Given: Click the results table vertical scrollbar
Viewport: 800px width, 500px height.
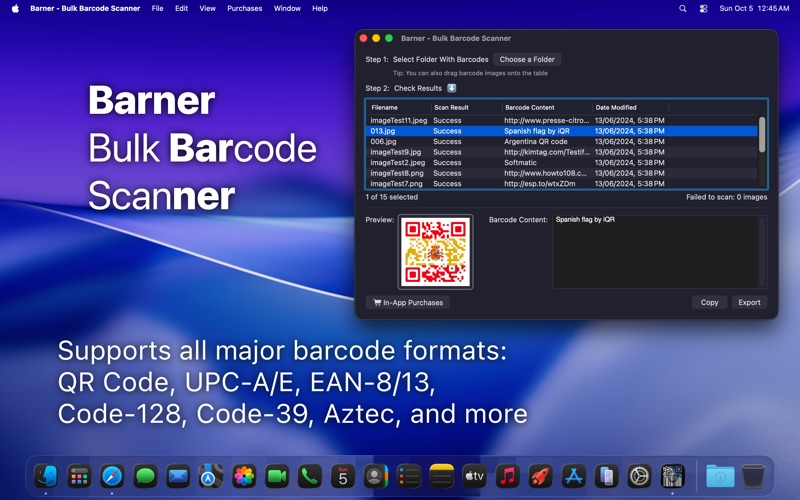Looking at the screenshot, I should (762, 135).
